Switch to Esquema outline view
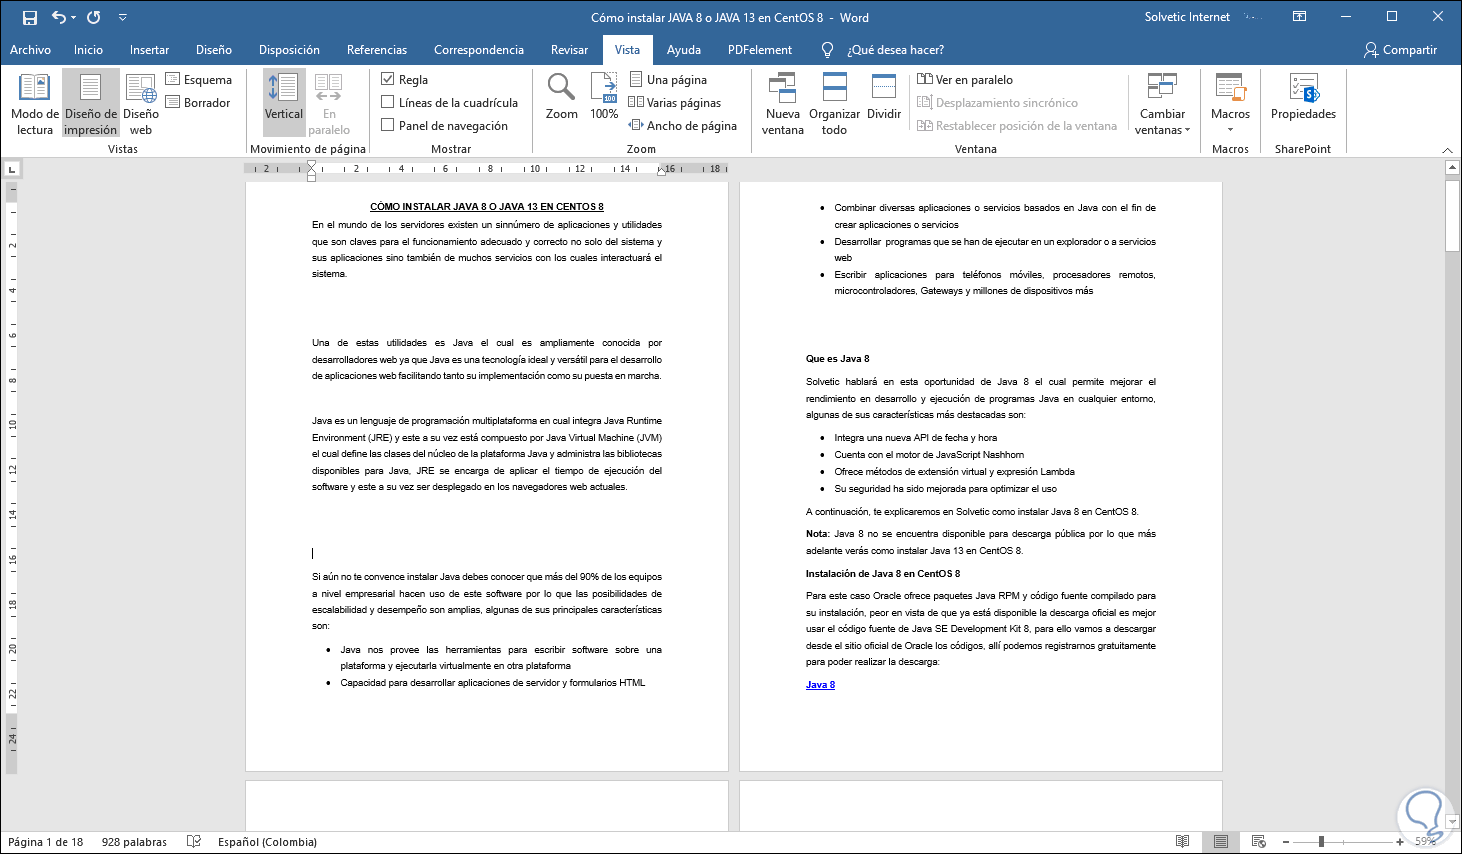 (x=198, y=80)
